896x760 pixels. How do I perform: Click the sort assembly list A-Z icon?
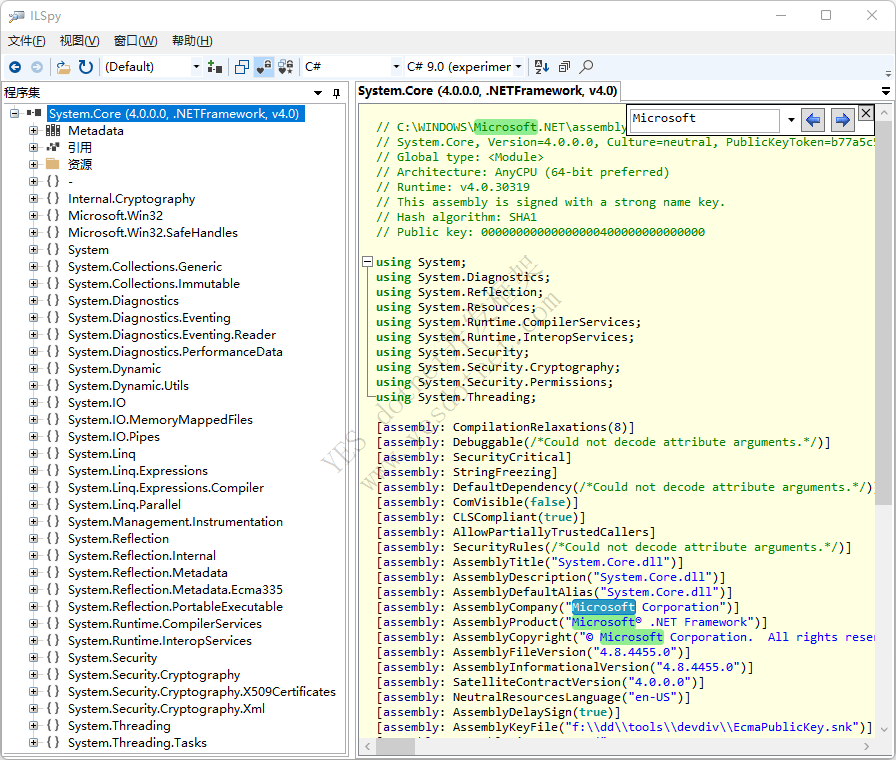coord(541,67)
